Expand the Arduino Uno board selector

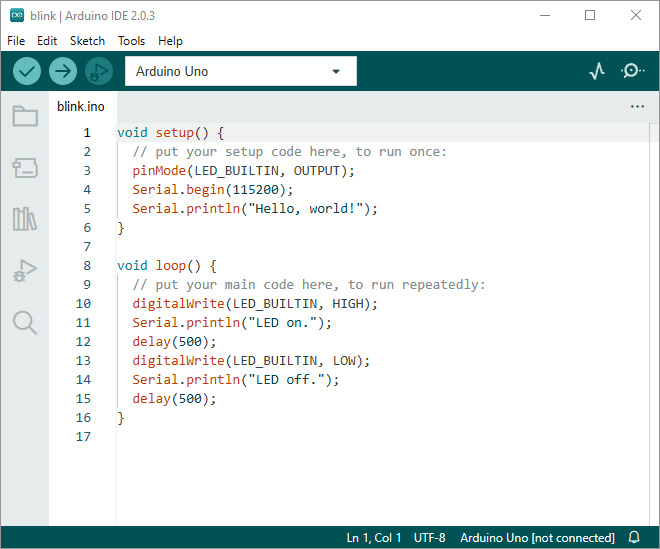coord(241,71)
